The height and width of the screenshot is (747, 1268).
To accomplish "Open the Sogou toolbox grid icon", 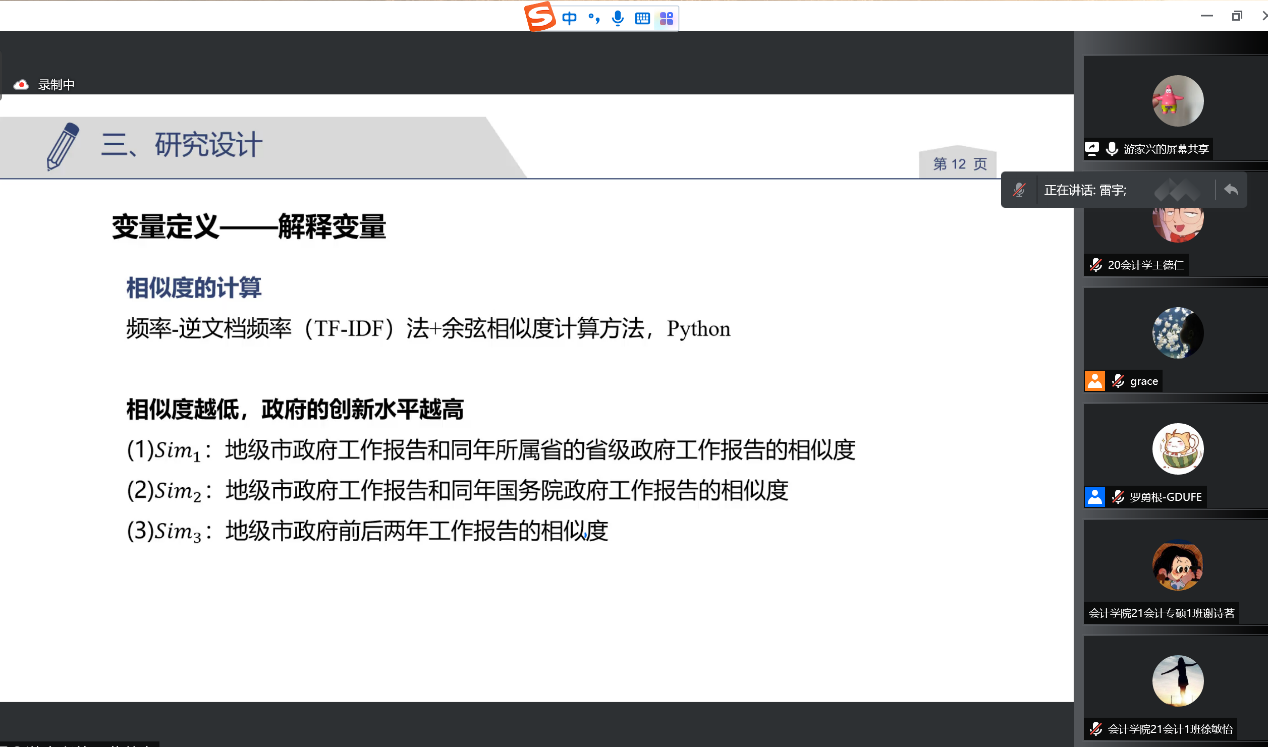I will (666, 18).
